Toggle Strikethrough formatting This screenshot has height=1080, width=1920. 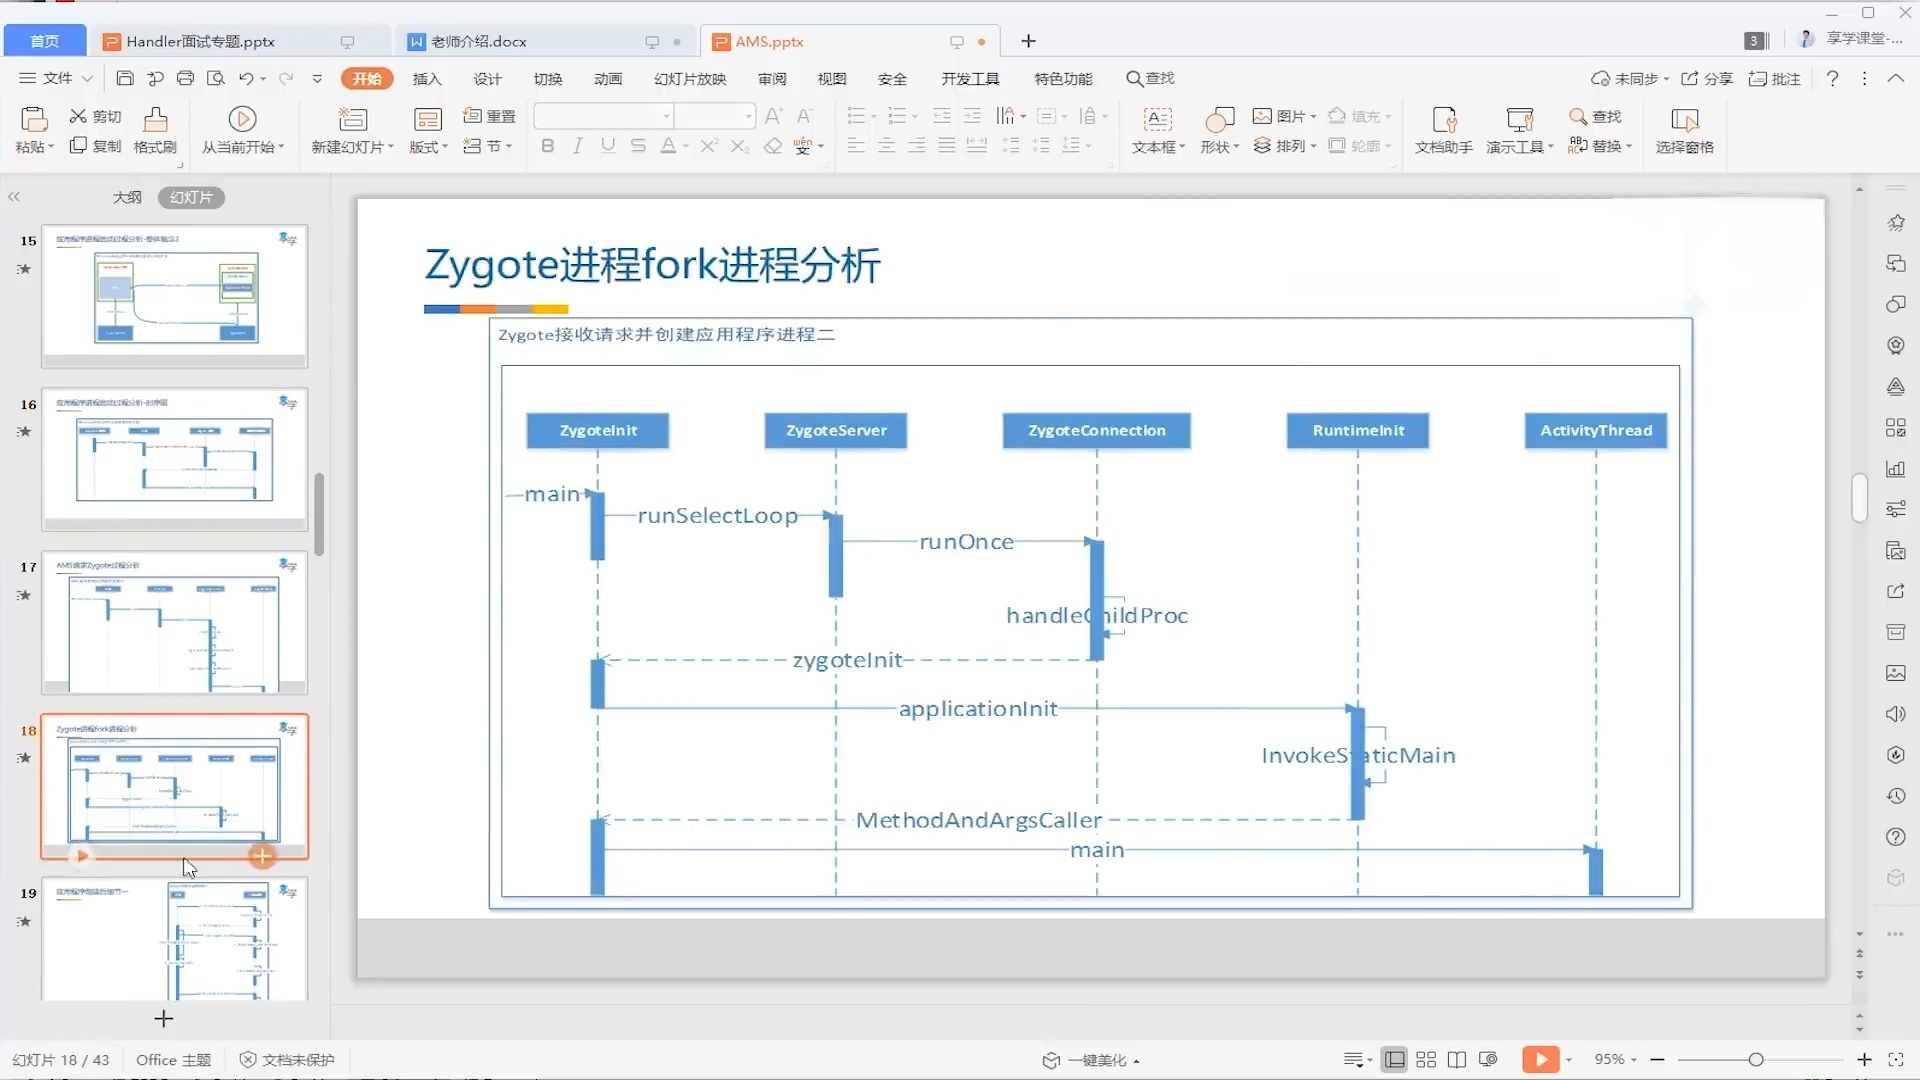tap(638, 146)
